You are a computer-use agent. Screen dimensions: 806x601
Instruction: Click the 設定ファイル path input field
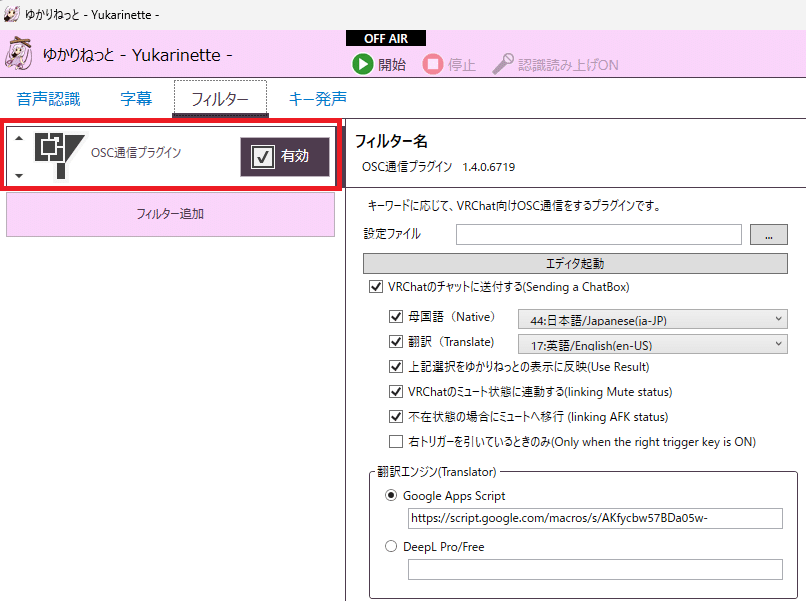coord(598,234)
